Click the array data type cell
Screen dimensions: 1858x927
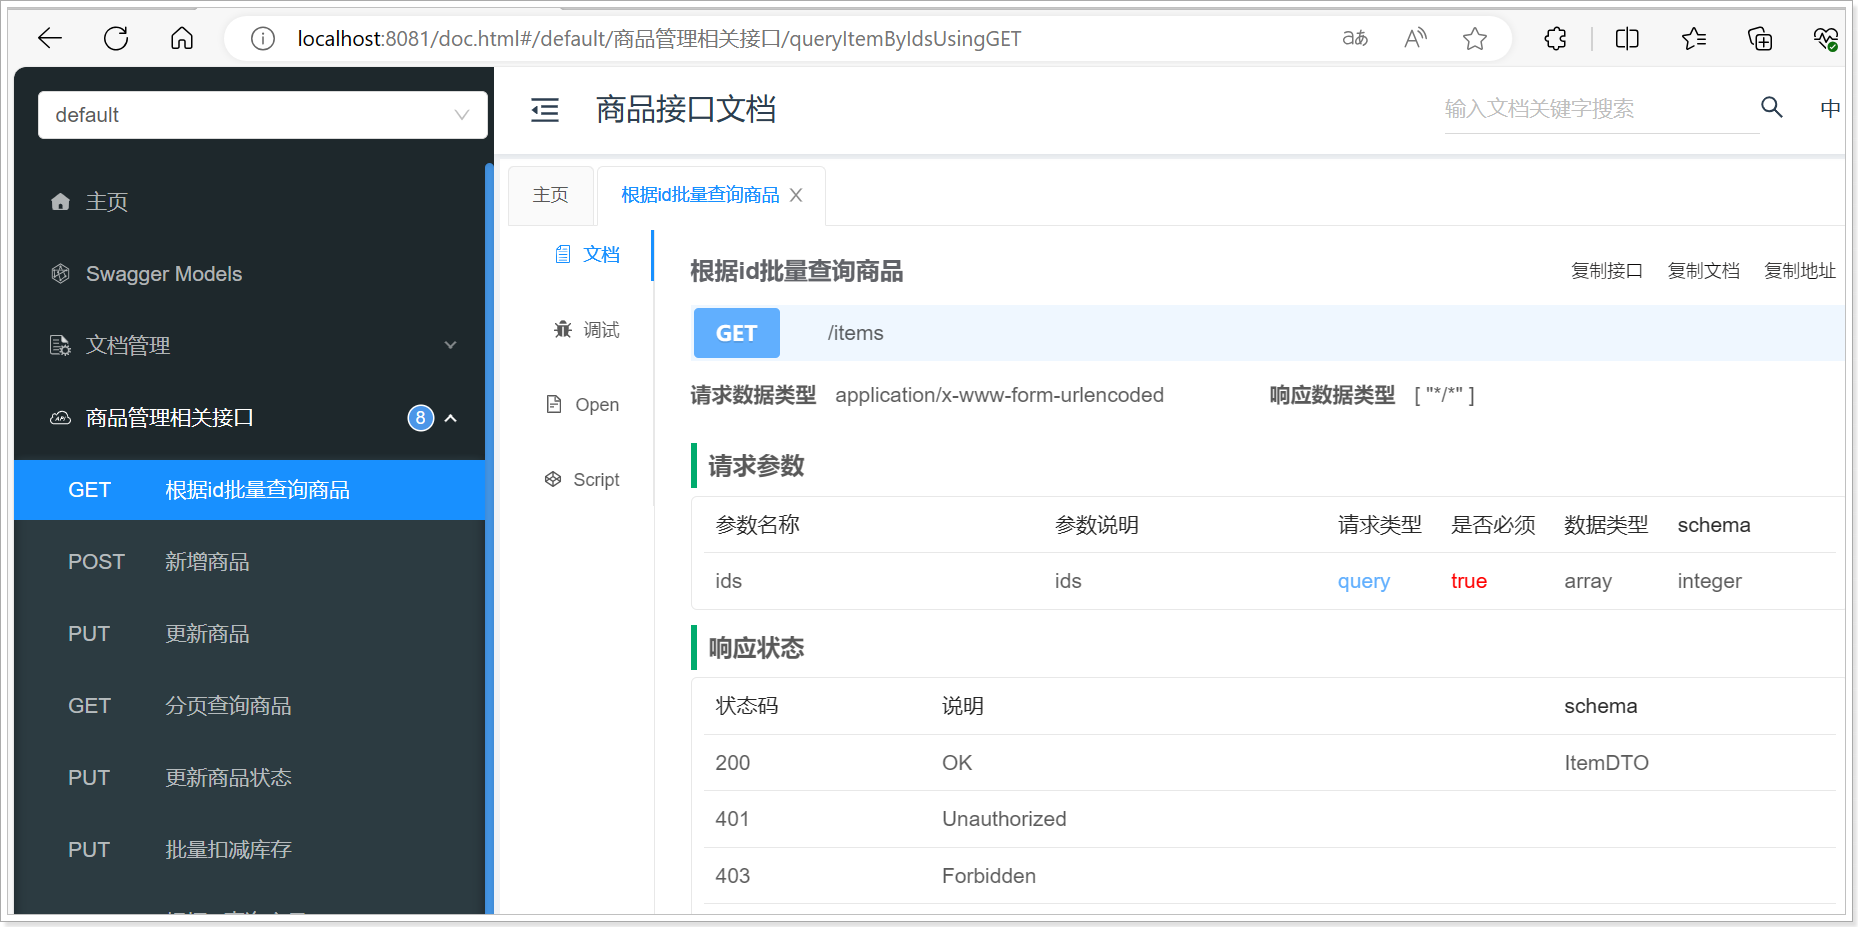point(1588,582)
